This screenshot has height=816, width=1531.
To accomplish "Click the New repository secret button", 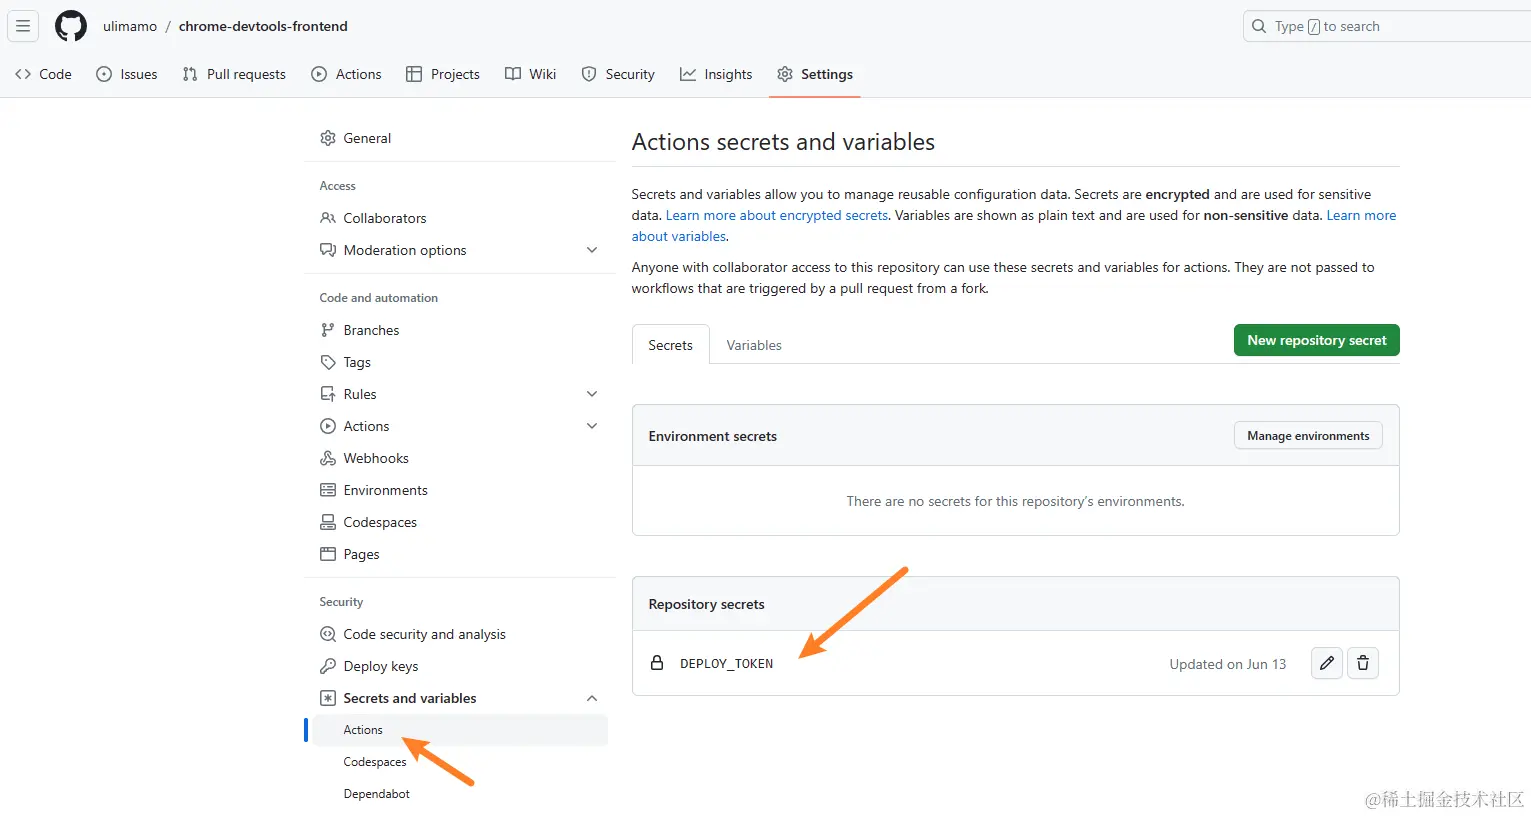I will point(1316,340).
